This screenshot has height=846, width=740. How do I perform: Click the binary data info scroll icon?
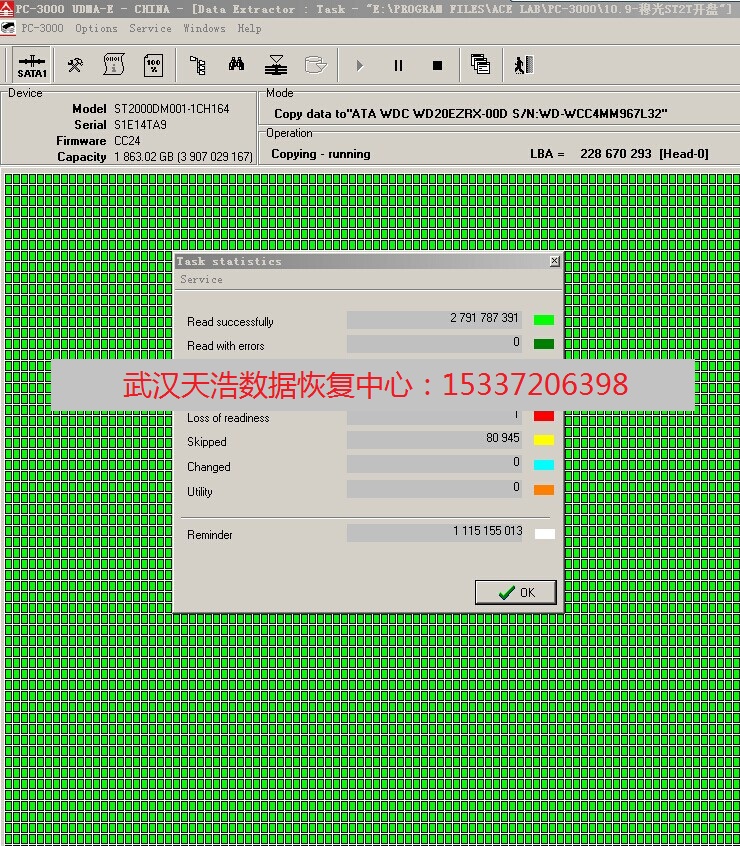(114, 66)
